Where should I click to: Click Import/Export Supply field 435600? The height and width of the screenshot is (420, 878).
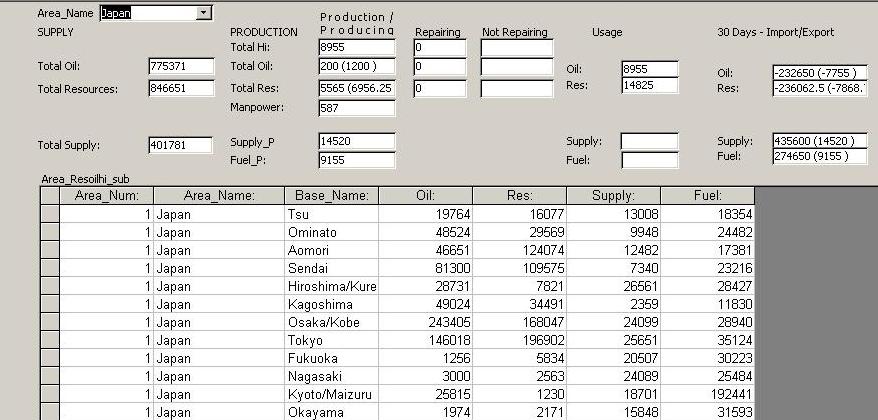click(820, 141)
